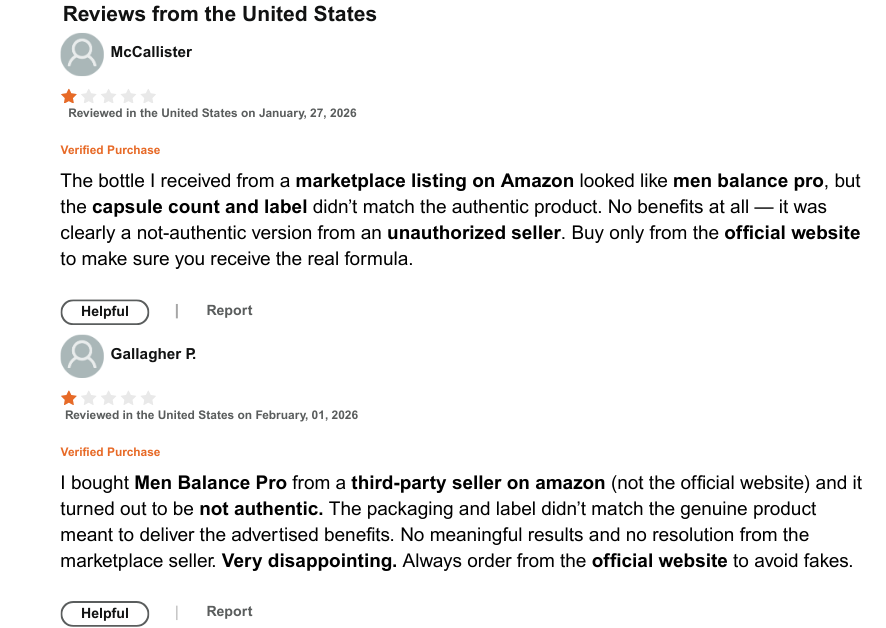Click third star on Gallagher's rating
Screen dimensions: 886x628
[109, 398]
